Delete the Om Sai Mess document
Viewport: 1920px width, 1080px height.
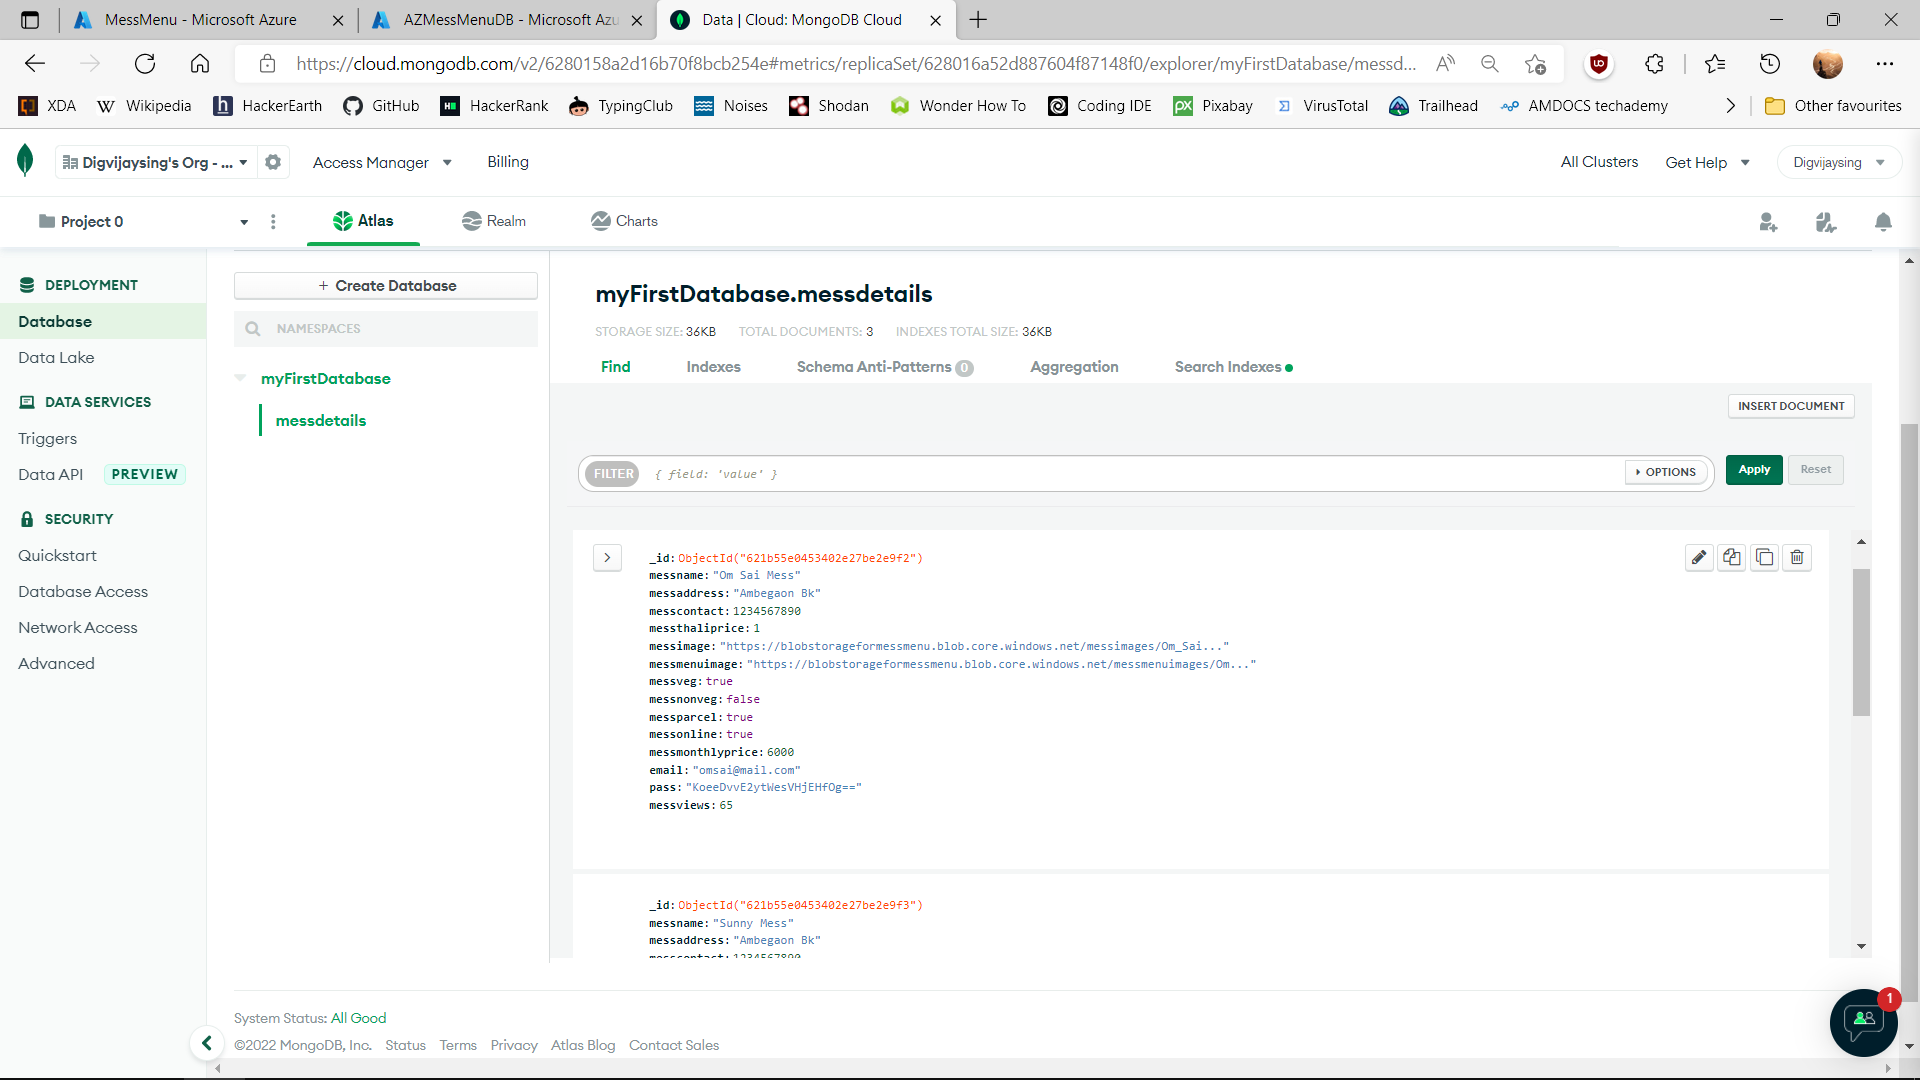coord(1797,557)
